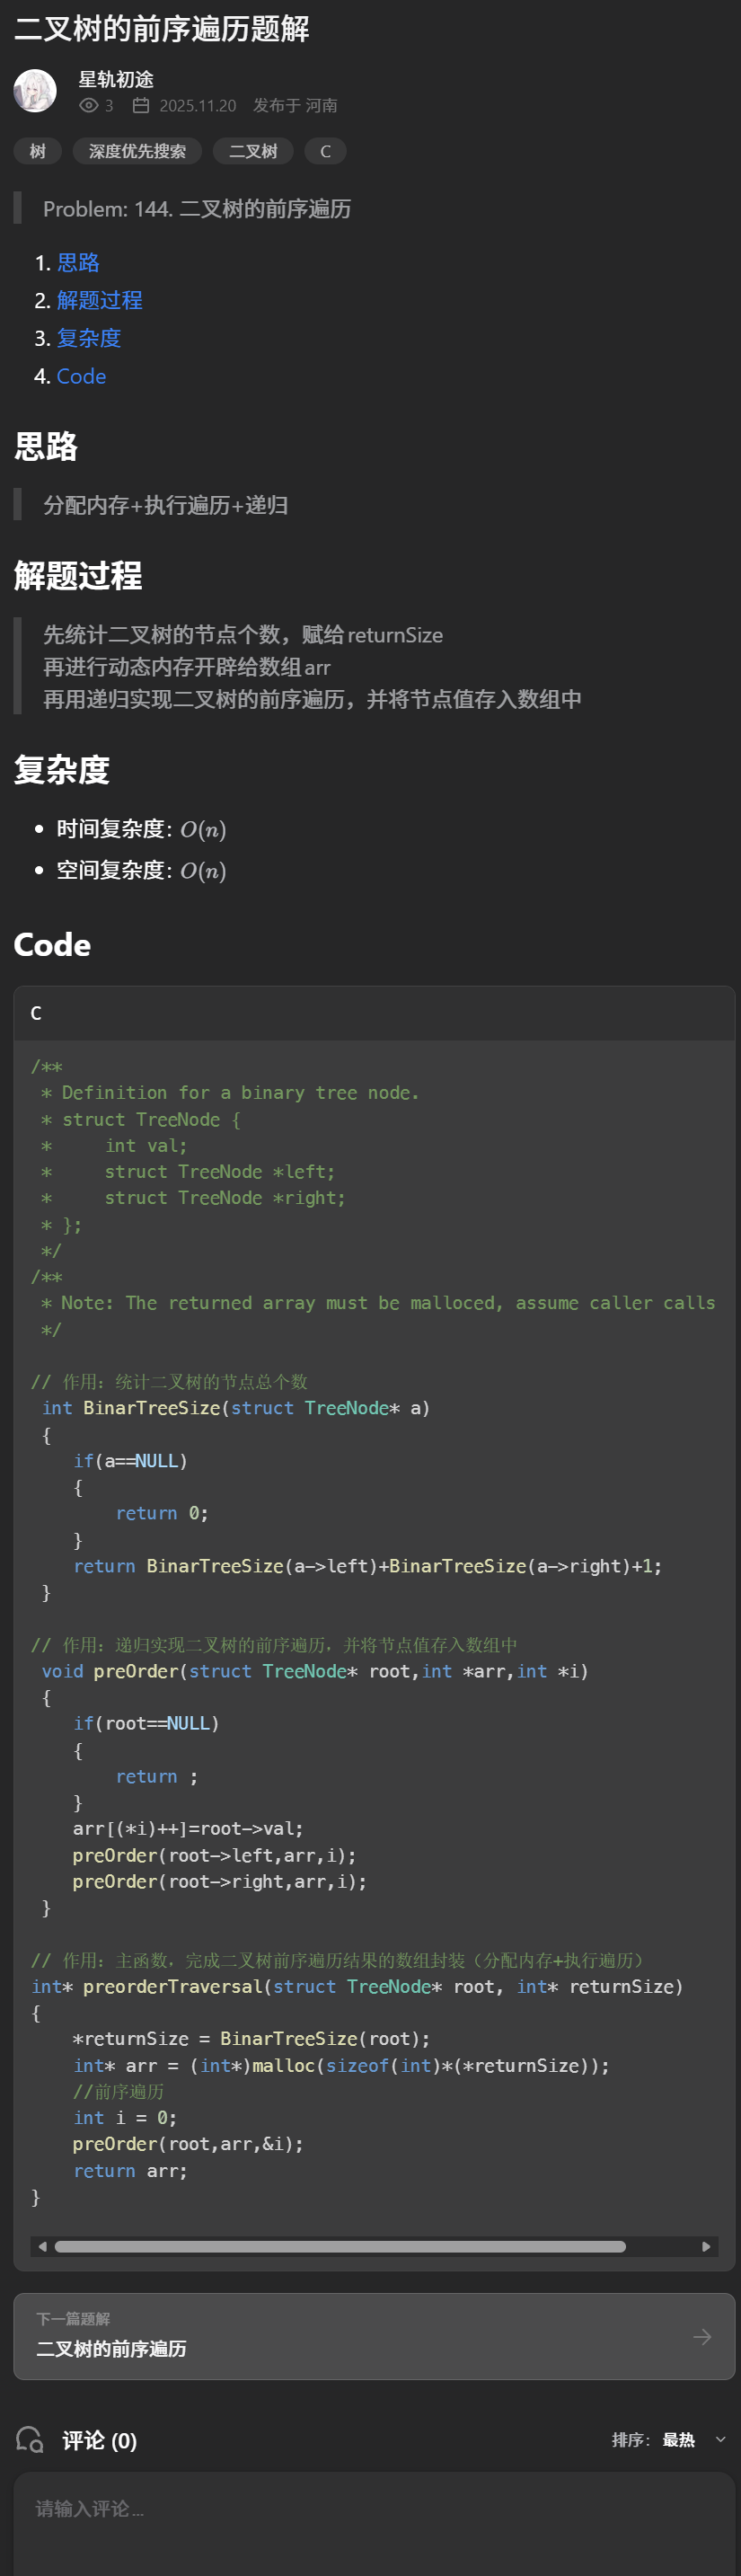Click the 再进行动态内存开辟给数组 arr line
The width and height of the screenshot is (741, 2576).
pyautogui.click(x=186, y=667)
